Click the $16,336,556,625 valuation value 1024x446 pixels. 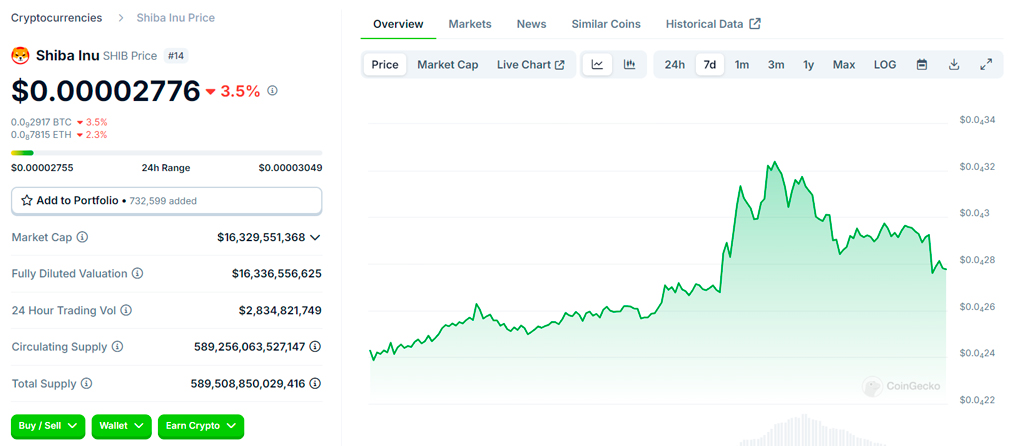point(277,274)
